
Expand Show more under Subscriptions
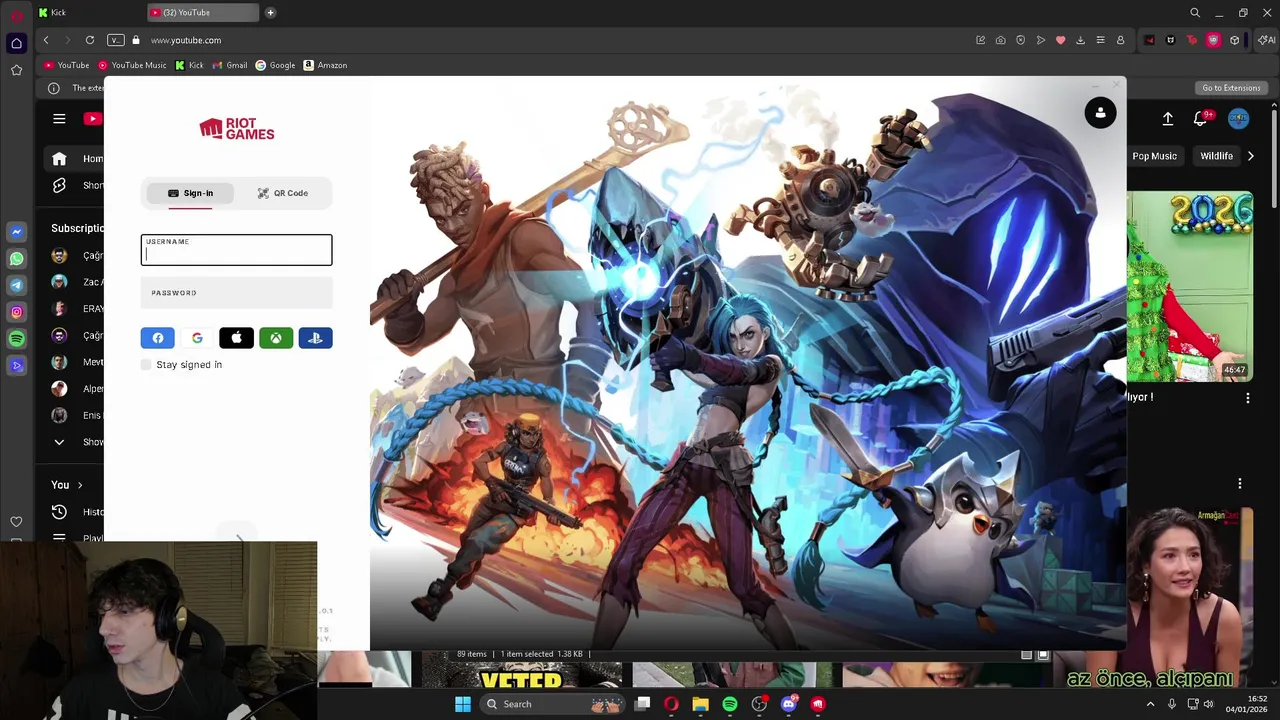pos(78,442)
